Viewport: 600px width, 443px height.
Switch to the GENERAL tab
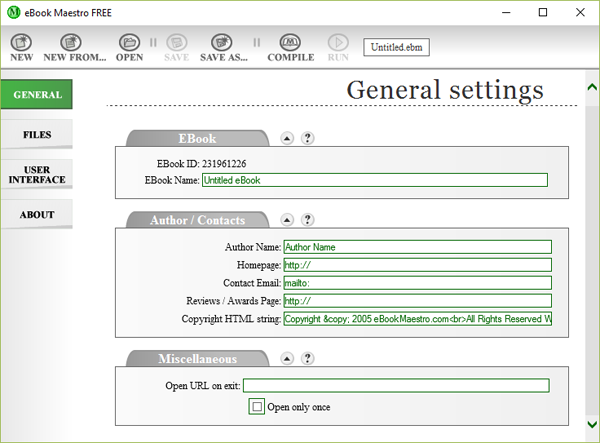coord(37,94)
